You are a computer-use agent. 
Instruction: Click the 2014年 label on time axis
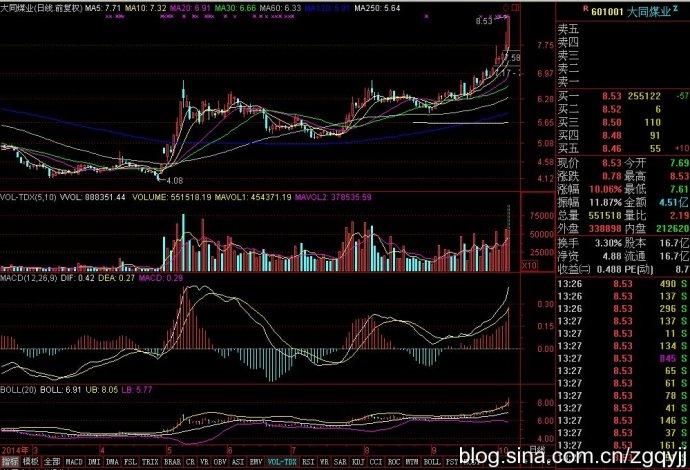click(x=15, y=450)
